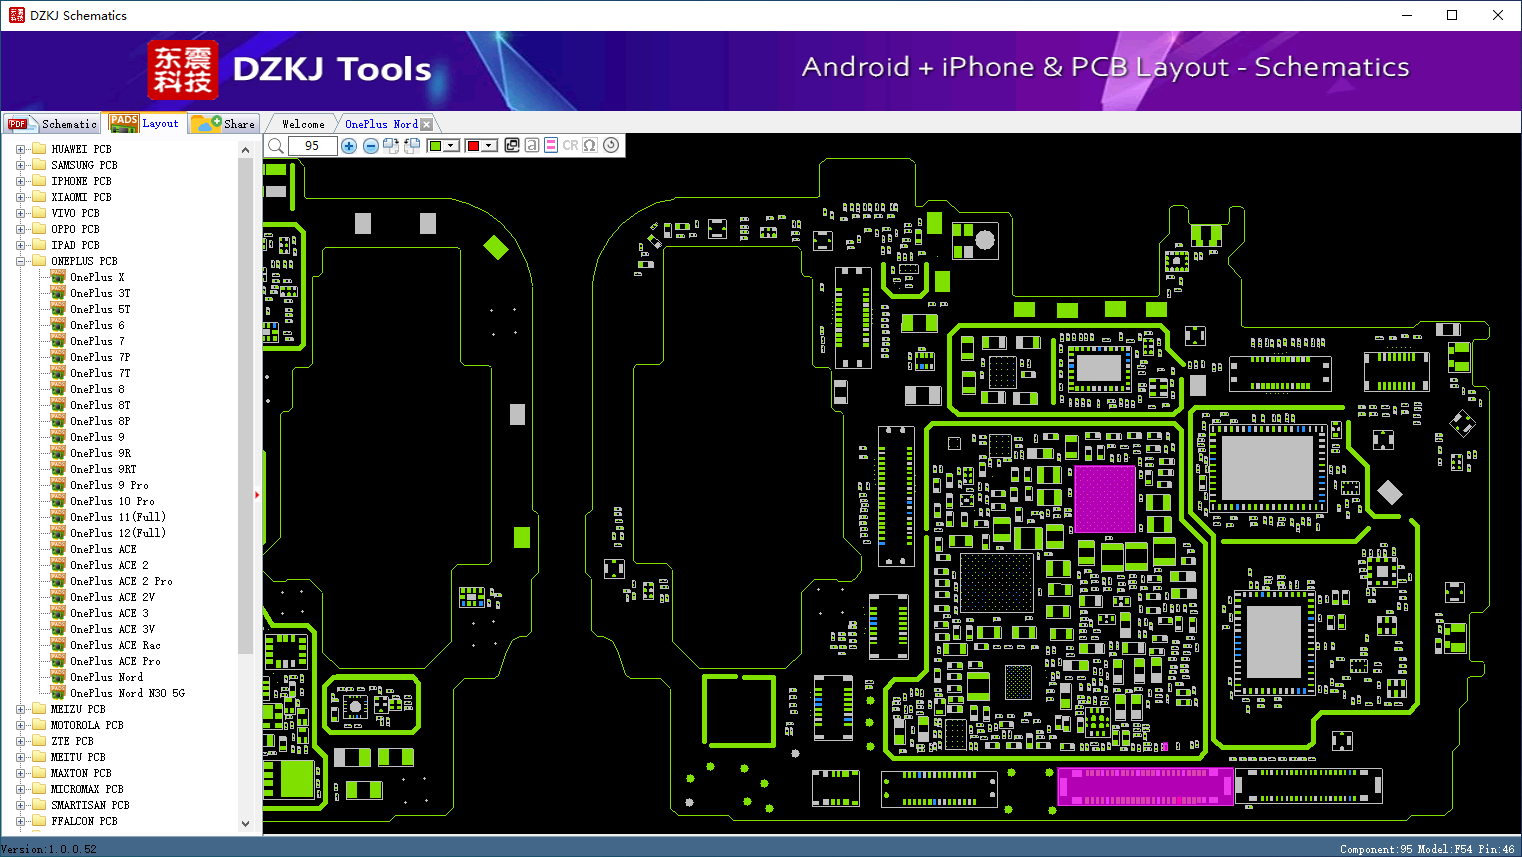The image size is (1522, 857).
Task: Switch to the Schematic tab
Action: point(52,124)
